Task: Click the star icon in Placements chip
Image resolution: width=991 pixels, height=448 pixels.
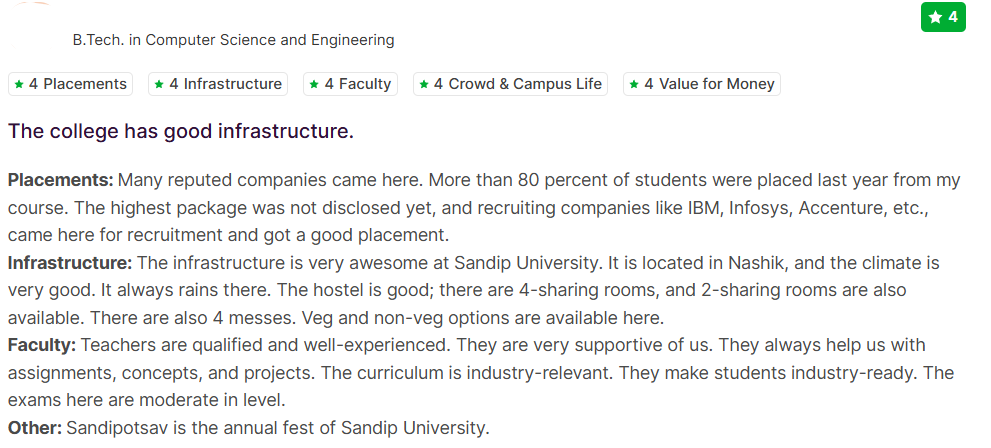Action: pos(19,85)
